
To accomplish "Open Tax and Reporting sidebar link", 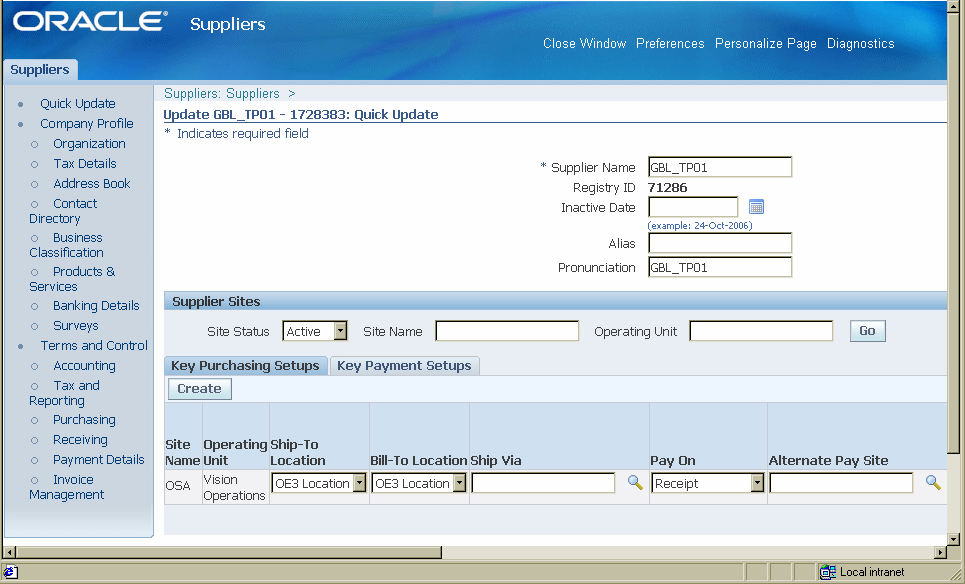I will (x=65, y=393).
